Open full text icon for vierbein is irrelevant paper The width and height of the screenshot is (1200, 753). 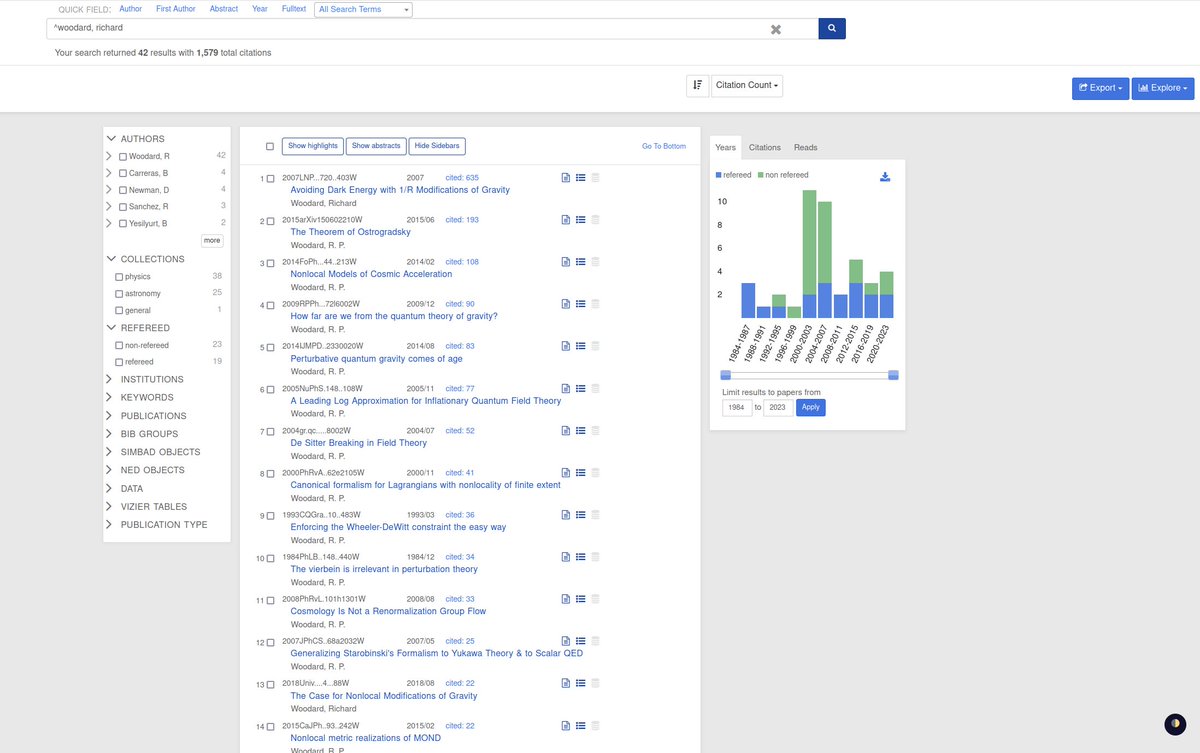click(x=565, y=557)
